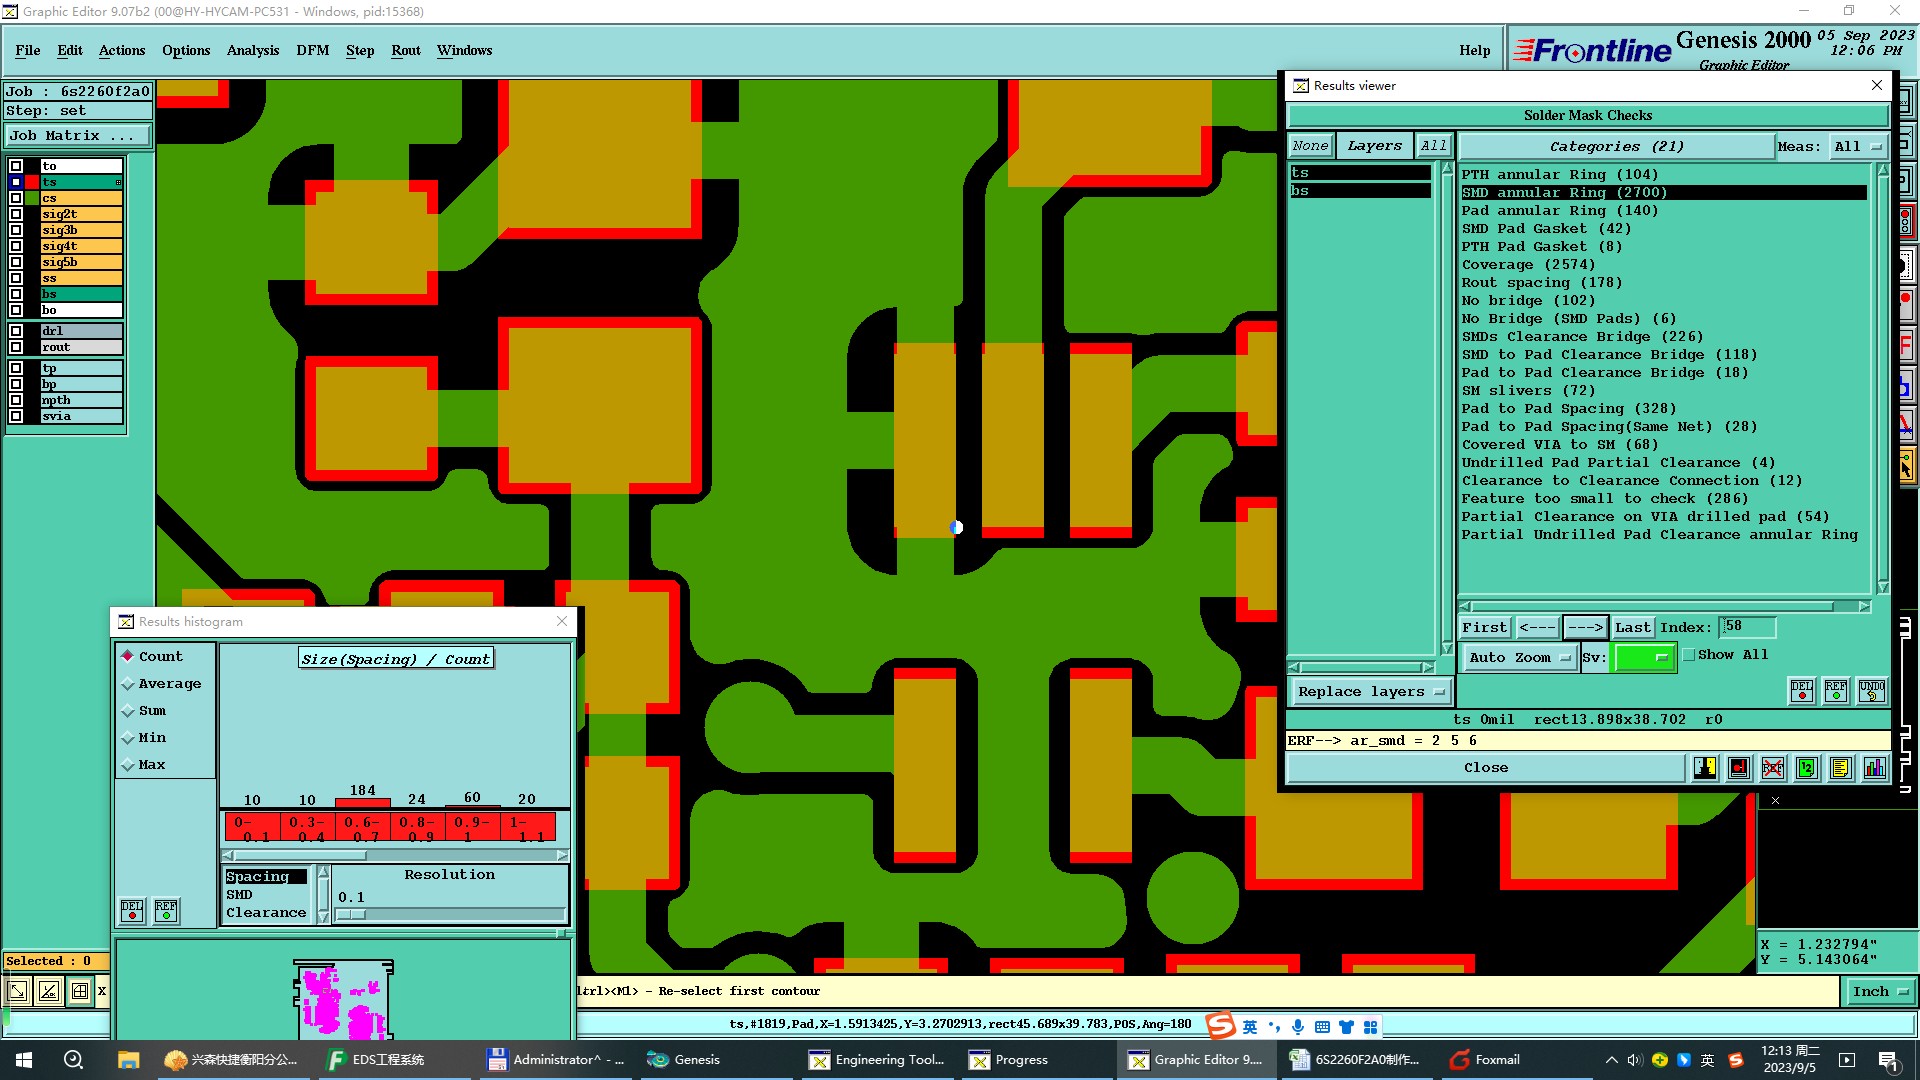Click the green 12 page icon

point(1806,768)
